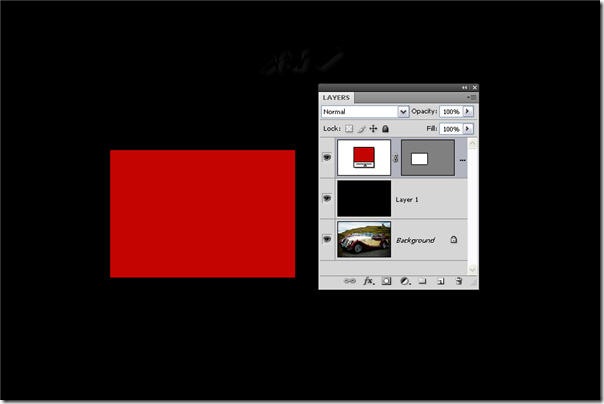Open the fx layer style menu
The height and width of the screenshot is (404, 604).
click(368, 281)
